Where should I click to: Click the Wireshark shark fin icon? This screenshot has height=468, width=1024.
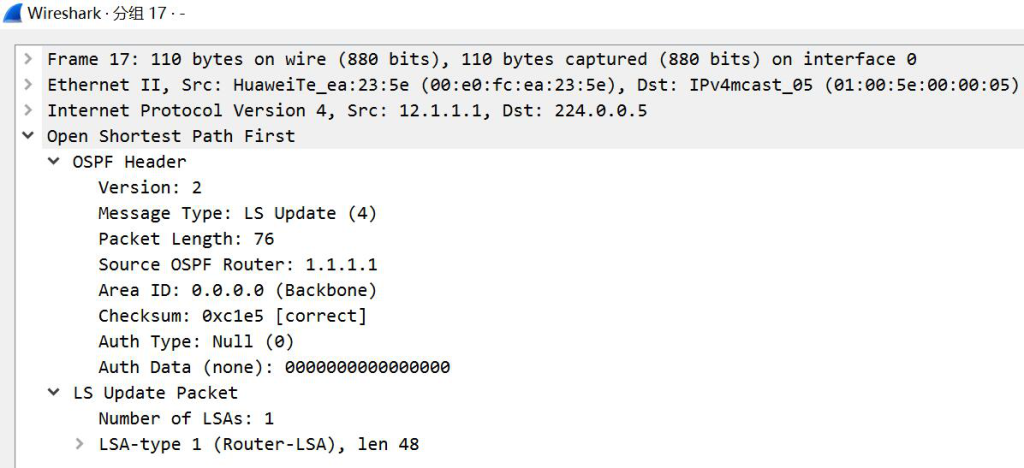click(x=12, y=13)
